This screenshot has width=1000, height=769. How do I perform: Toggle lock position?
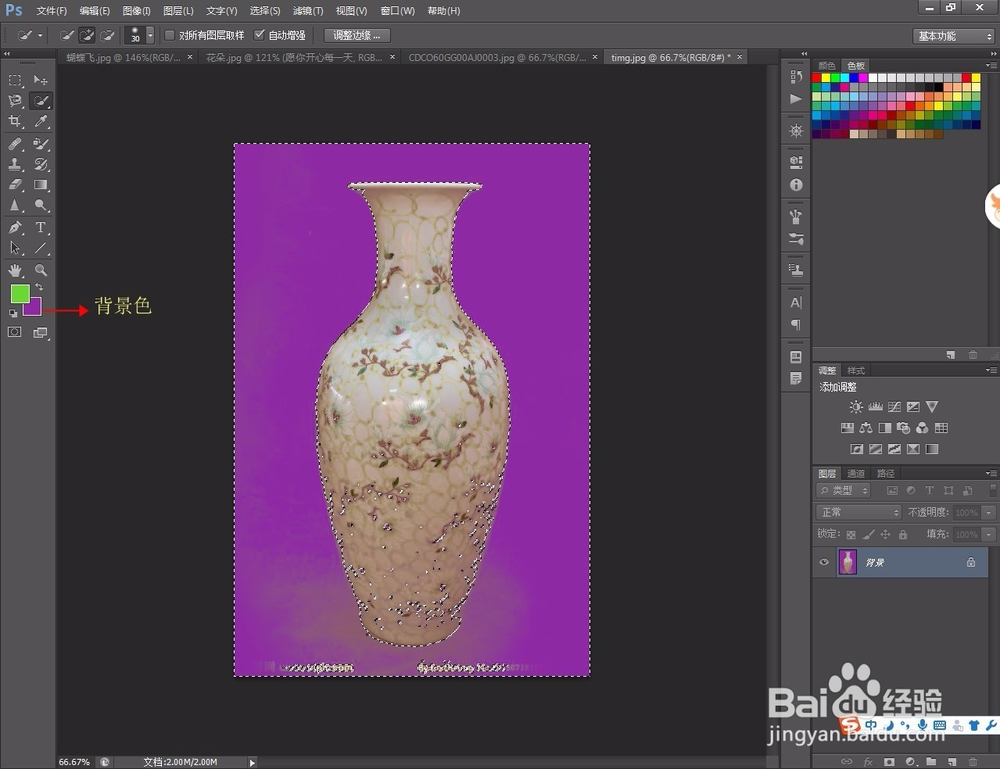tap(885, 534)
